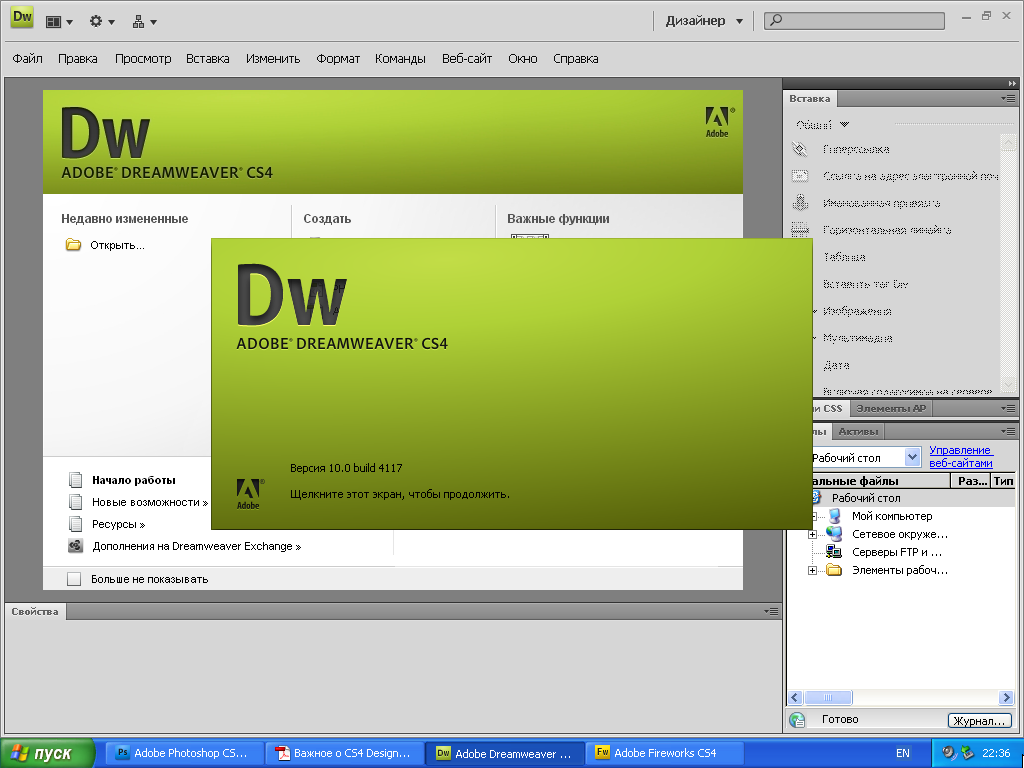The width and height of the screenshot is (1024, 768).
Task: Switch to the Элементы AP tab
Action: pos(891,409)
